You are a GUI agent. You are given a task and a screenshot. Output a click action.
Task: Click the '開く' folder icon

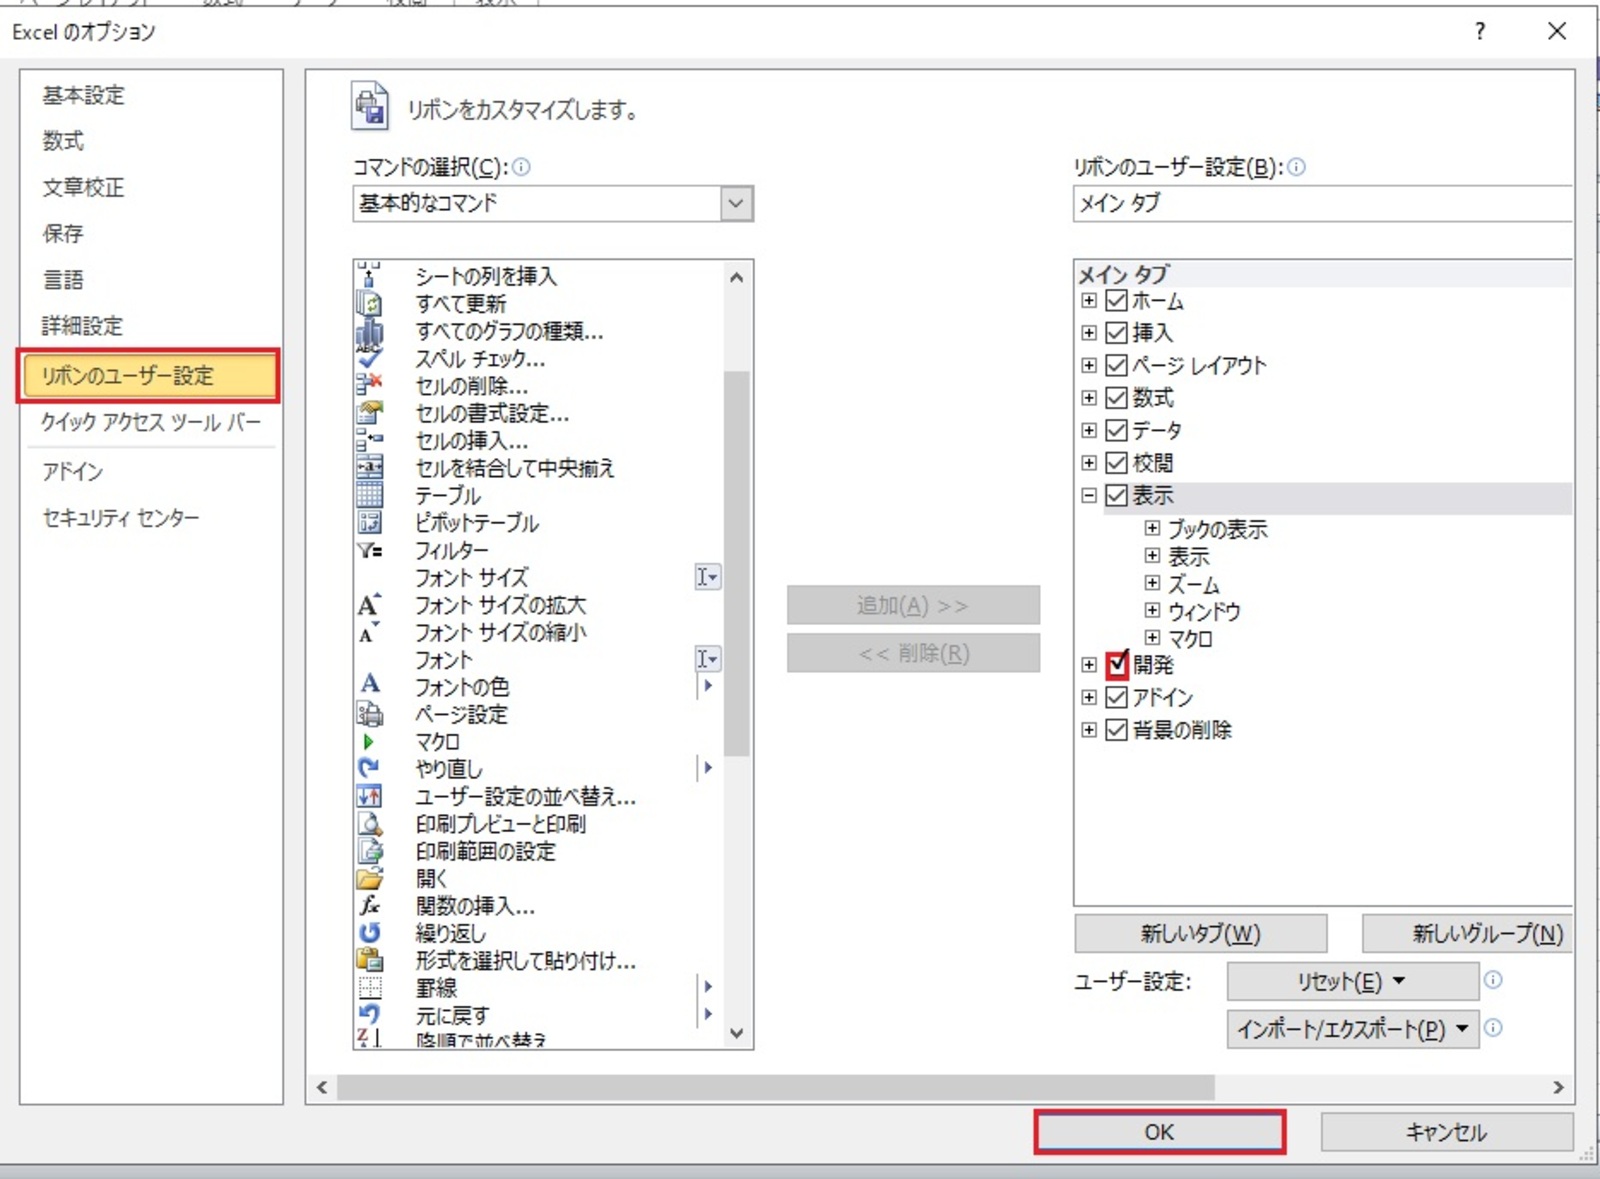[370, 878]
